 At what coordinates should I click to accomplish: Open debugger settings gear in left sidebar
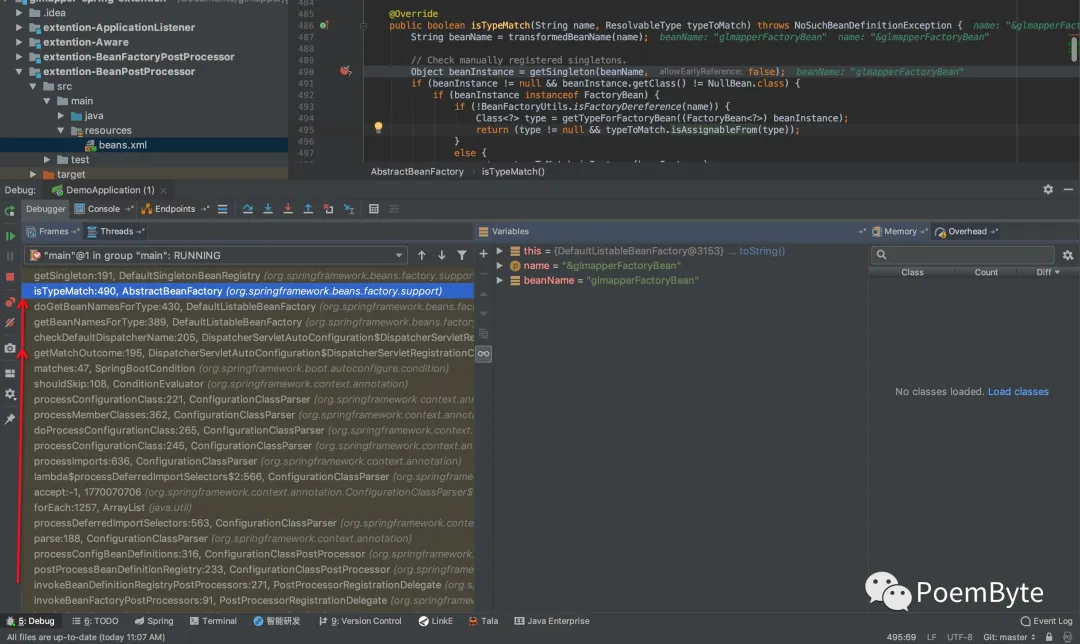click(10, 394)
